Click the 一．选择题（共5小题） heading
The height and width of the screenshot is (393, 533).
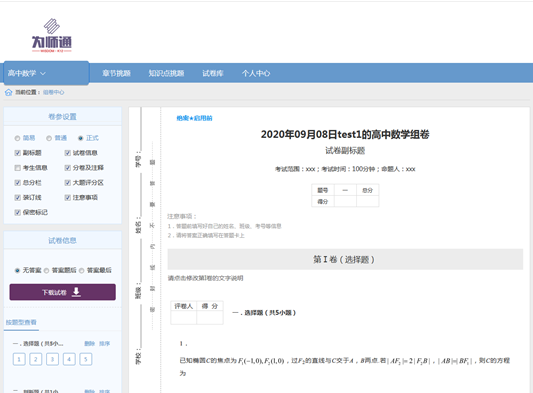tap(264, 312)
